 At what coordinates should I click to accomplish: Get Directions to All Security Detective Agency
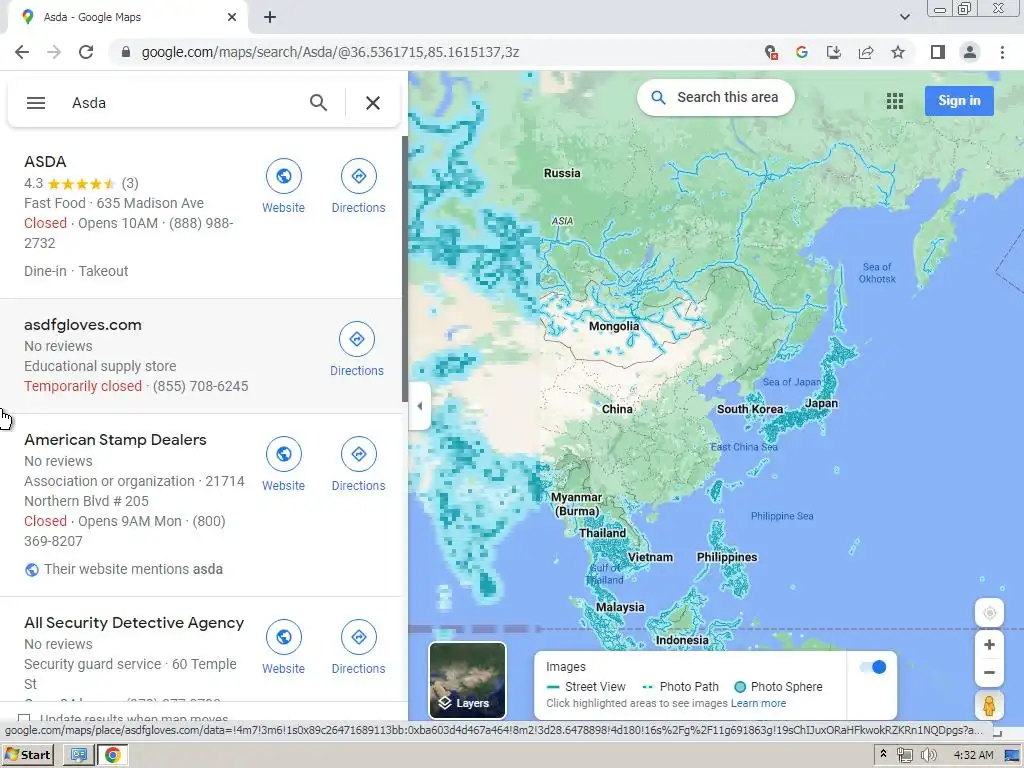pyautogui.click(x=359, y=647)
